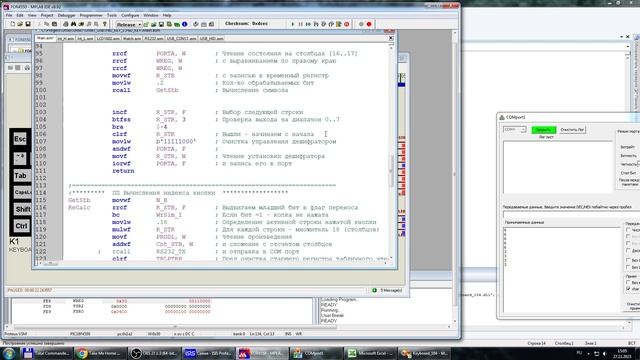Click the watch window horizontal scrollbar

(176, 327)
